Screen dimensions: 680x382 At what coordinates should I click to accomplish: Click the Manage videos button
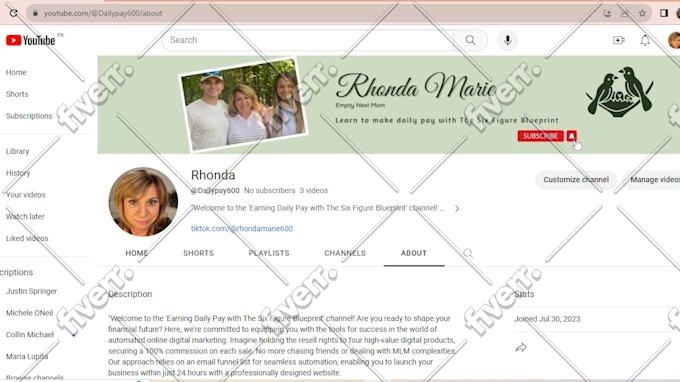click(x=651, y=180)
